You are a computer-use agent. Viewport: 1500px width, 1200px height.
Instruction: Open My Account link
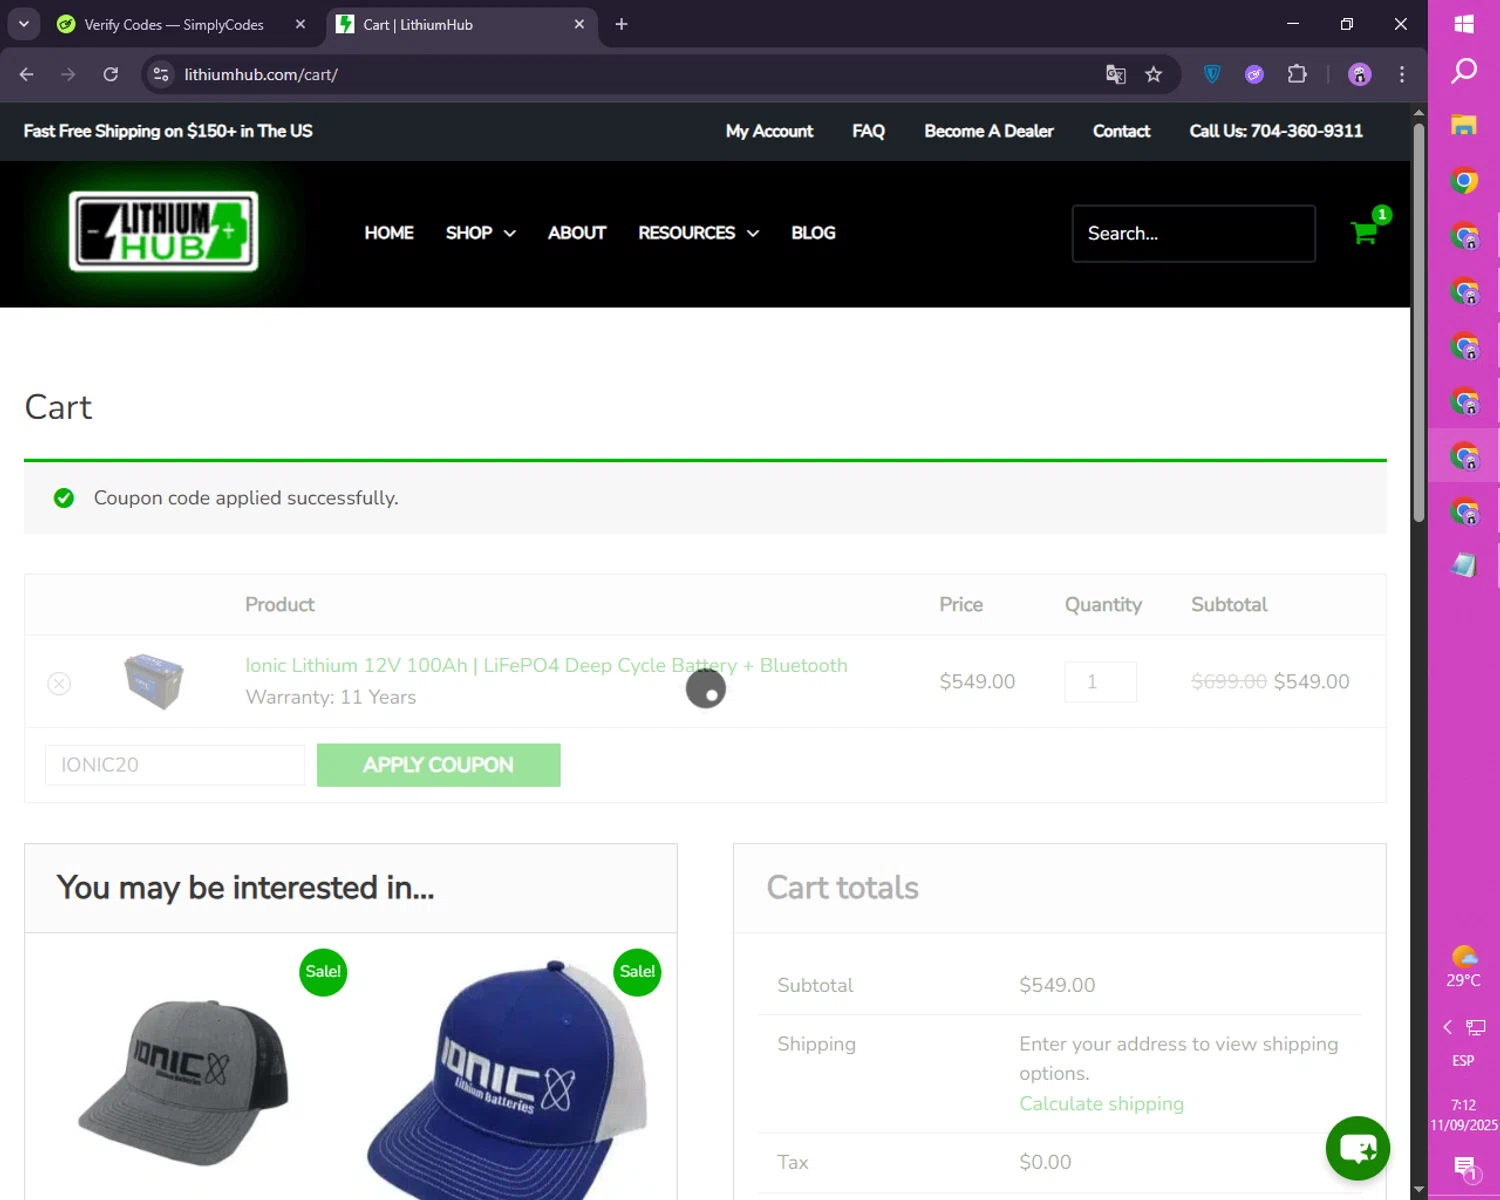(769, 131)
